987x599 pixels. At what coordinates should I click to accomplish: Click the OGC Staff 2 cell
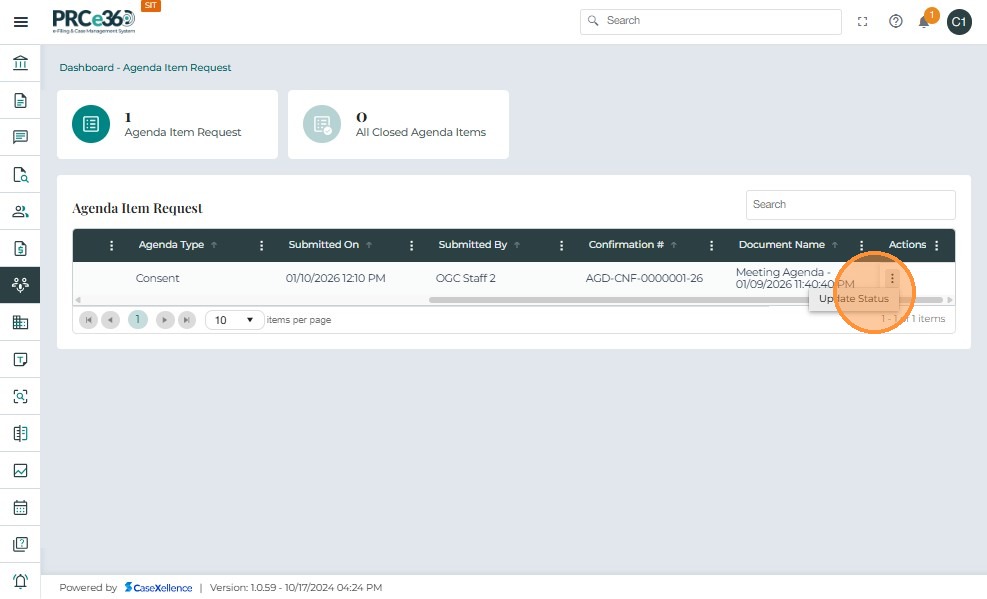[465, 278]
